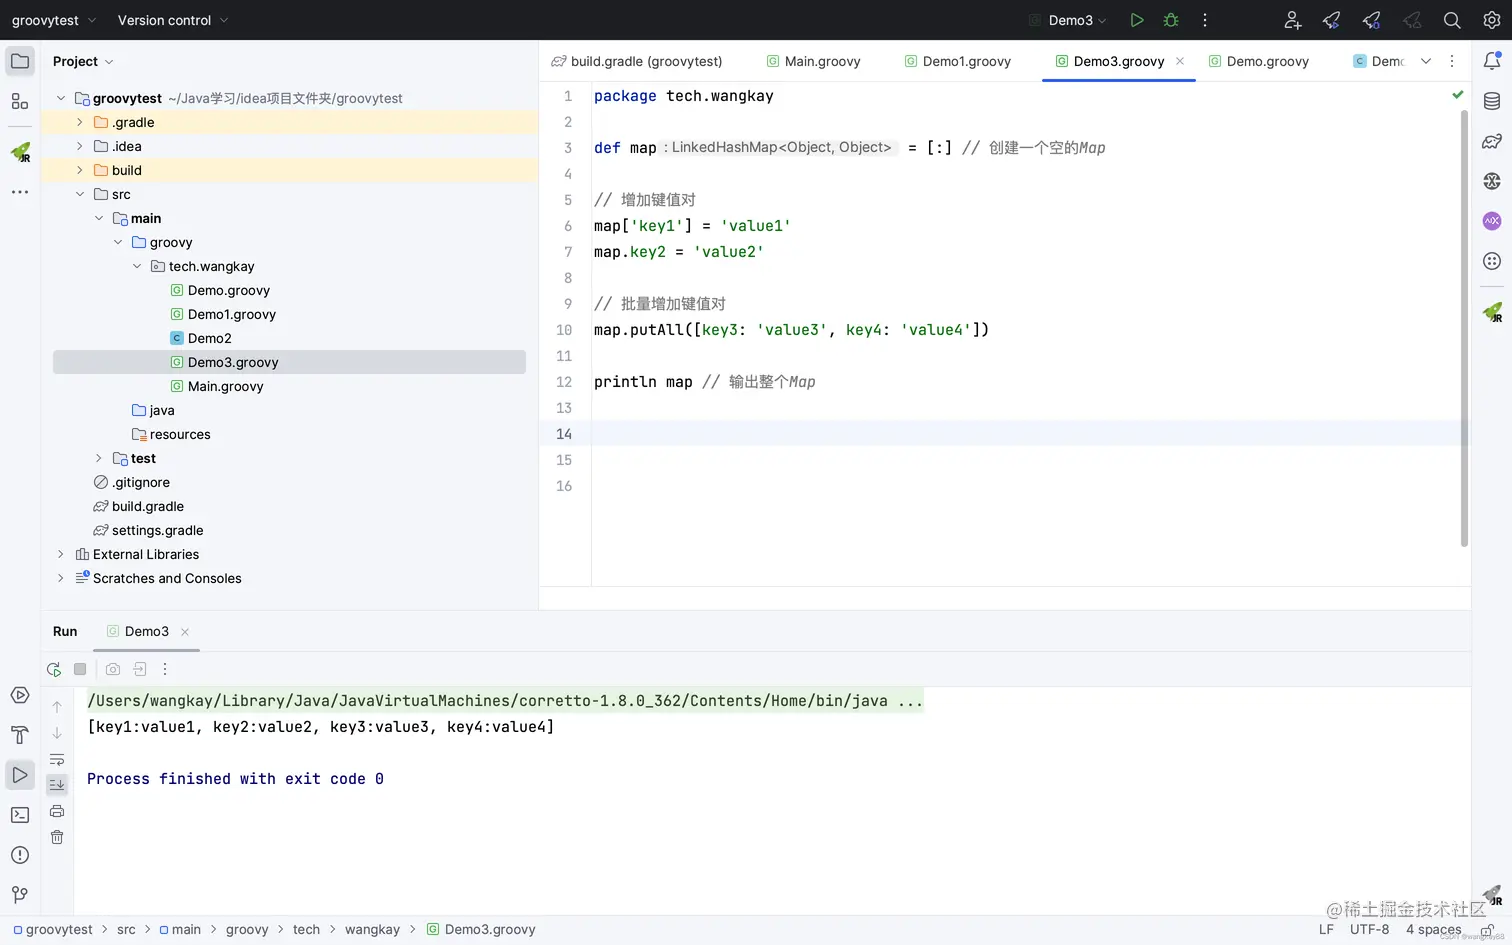1512x945 pixels.
Task: Clear the console output with trash icon
Action: (x=57, y=837)
